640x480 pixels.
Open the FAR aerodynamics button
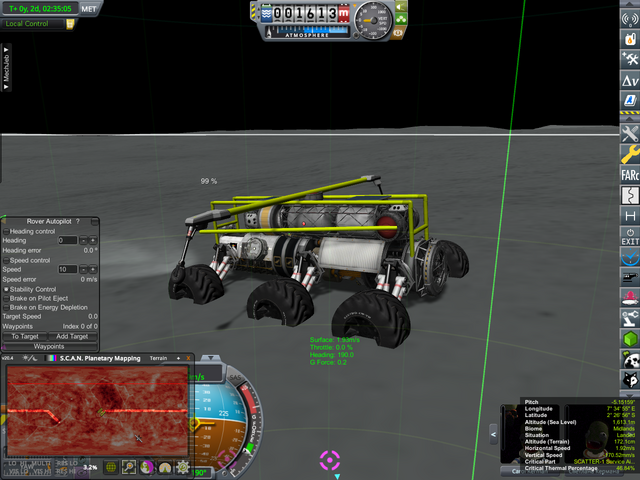point(630,175)
